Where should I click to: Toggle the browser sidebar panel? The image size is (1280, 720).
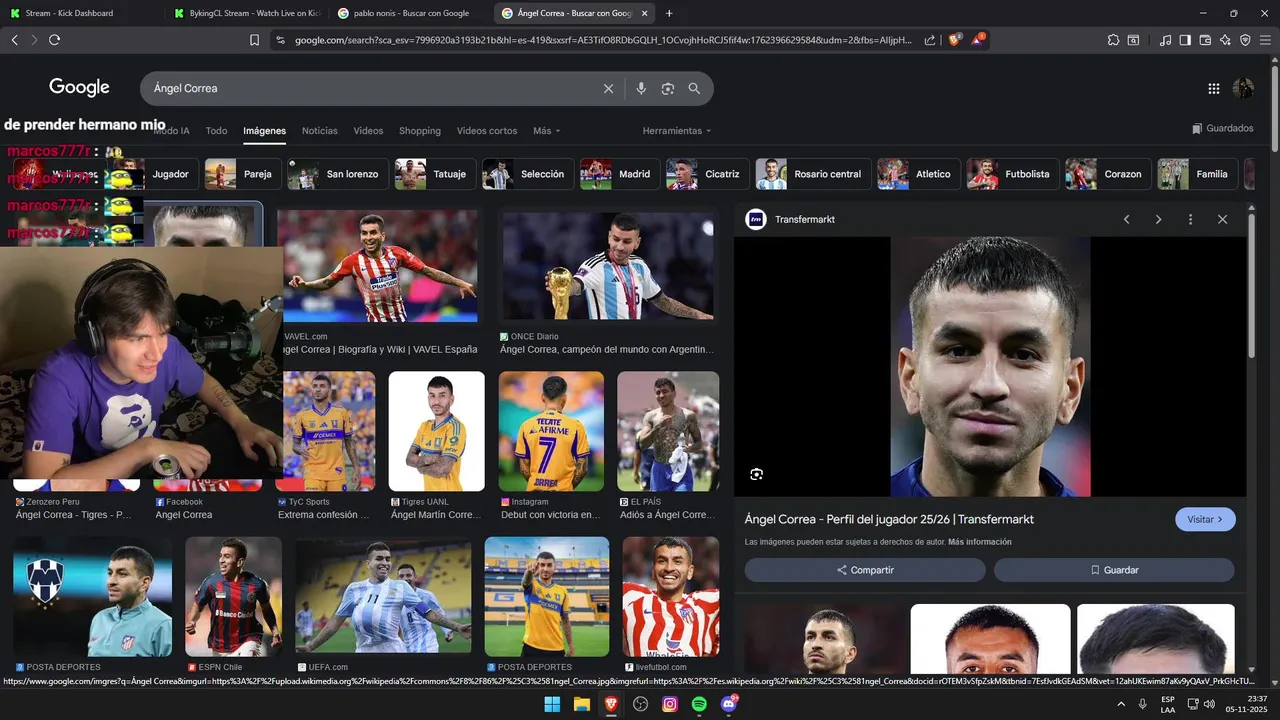coord(1185,40)
